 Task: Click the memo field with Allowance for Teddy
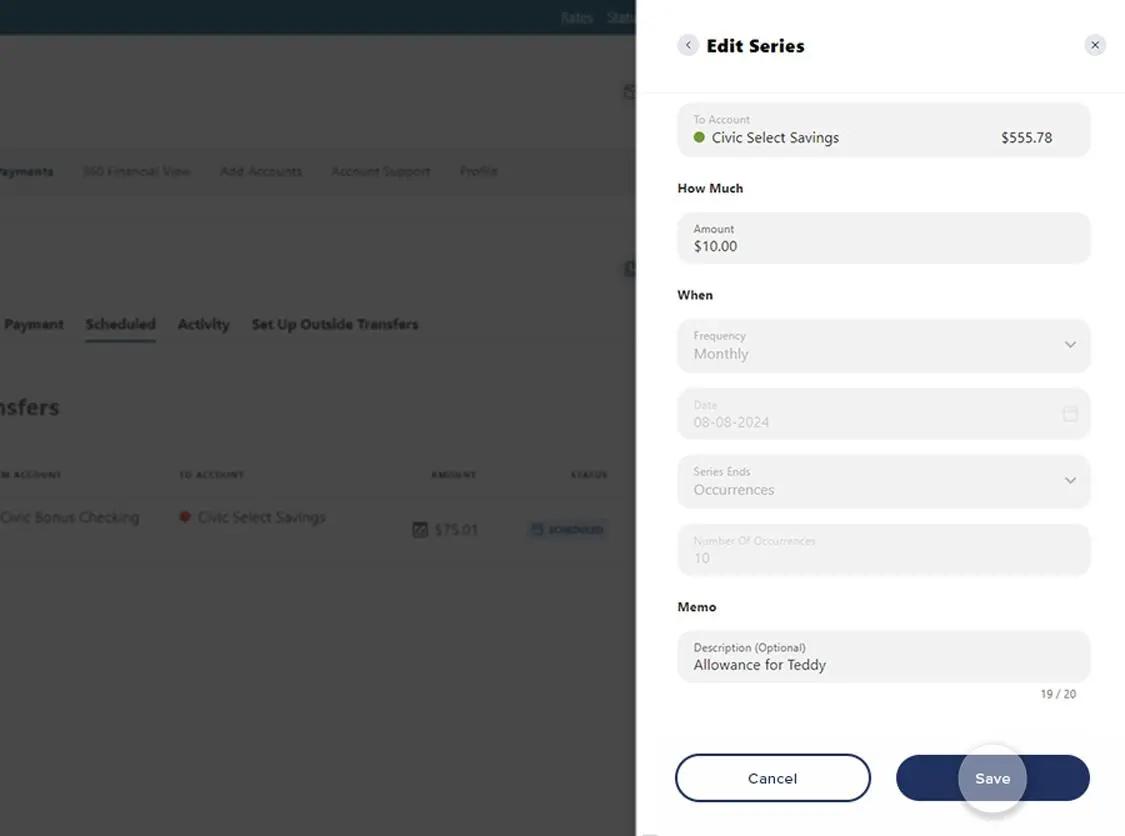point(883,657)
